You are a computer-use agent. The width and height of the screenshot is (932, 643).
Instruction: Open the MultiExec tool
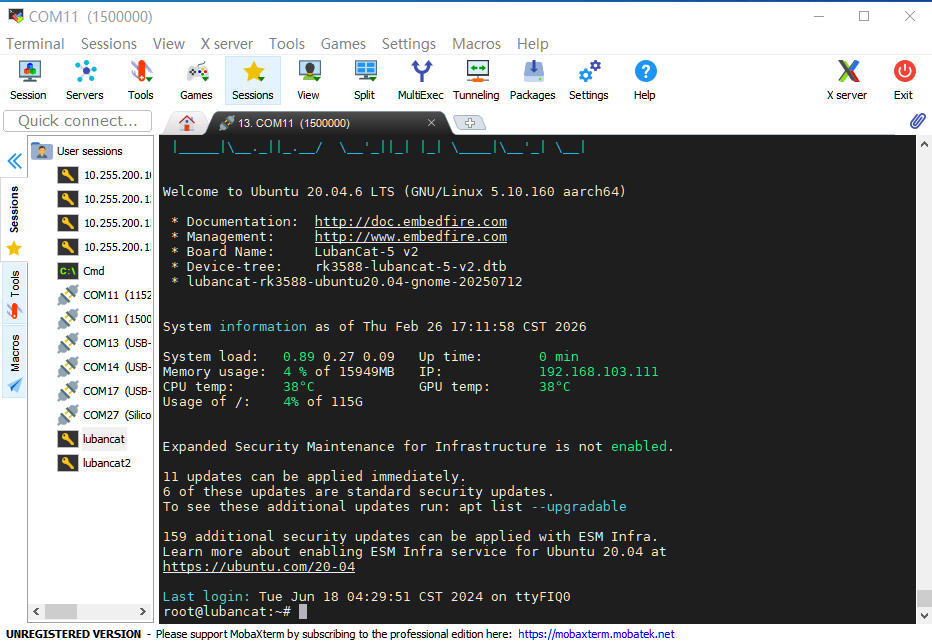[420, 80]
